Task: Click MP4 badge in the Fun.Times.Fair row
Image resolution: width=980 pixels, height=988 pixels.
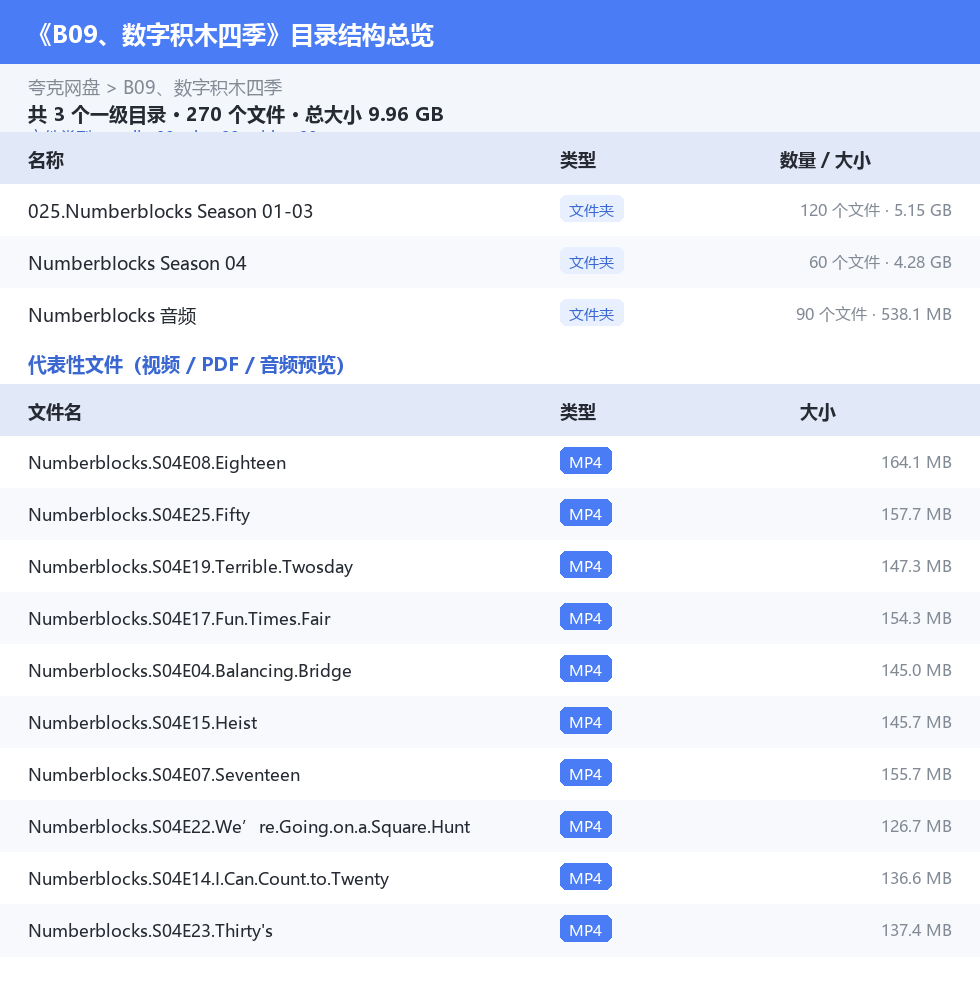Action: tap(585, 617)
